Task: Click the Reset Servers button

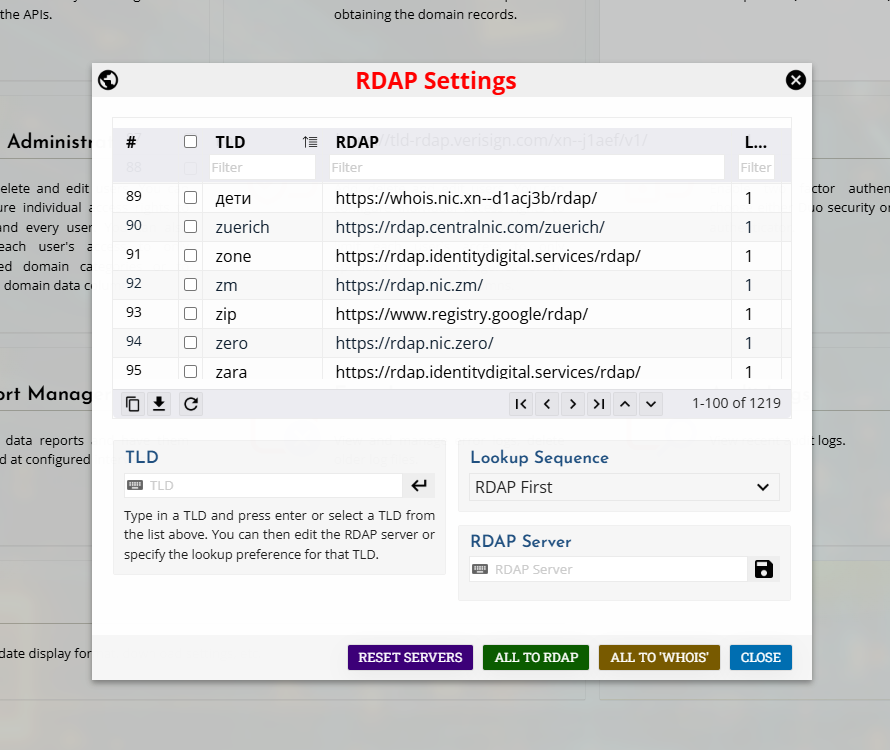Action: coord(410,657)
